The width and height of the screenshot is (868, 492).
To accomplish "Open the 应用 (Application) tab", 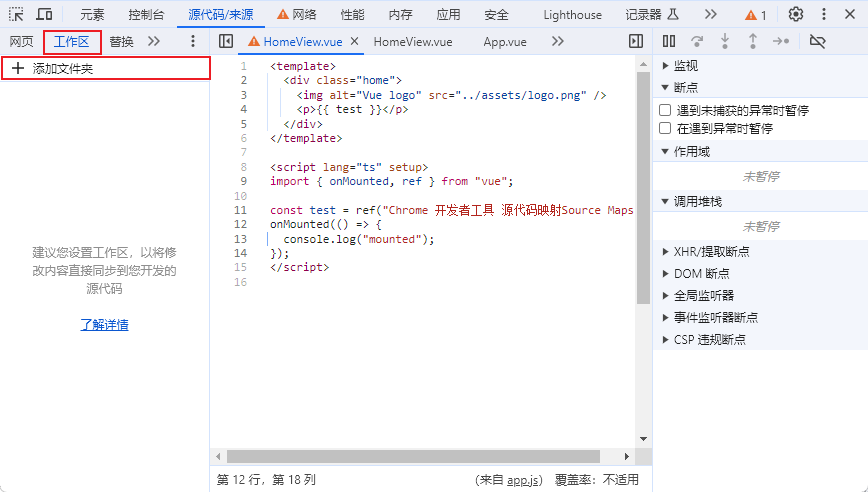I will [448, 15].
